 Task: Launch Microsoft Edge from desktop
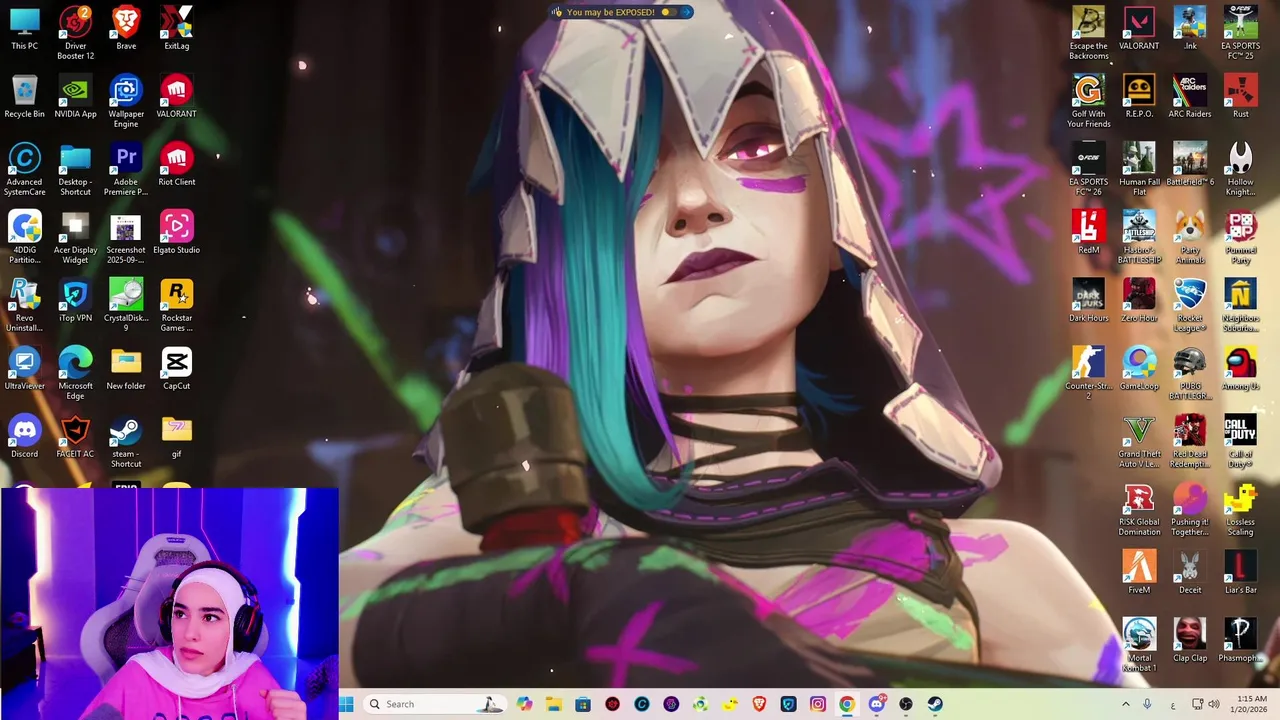click(x=75, y=373)
